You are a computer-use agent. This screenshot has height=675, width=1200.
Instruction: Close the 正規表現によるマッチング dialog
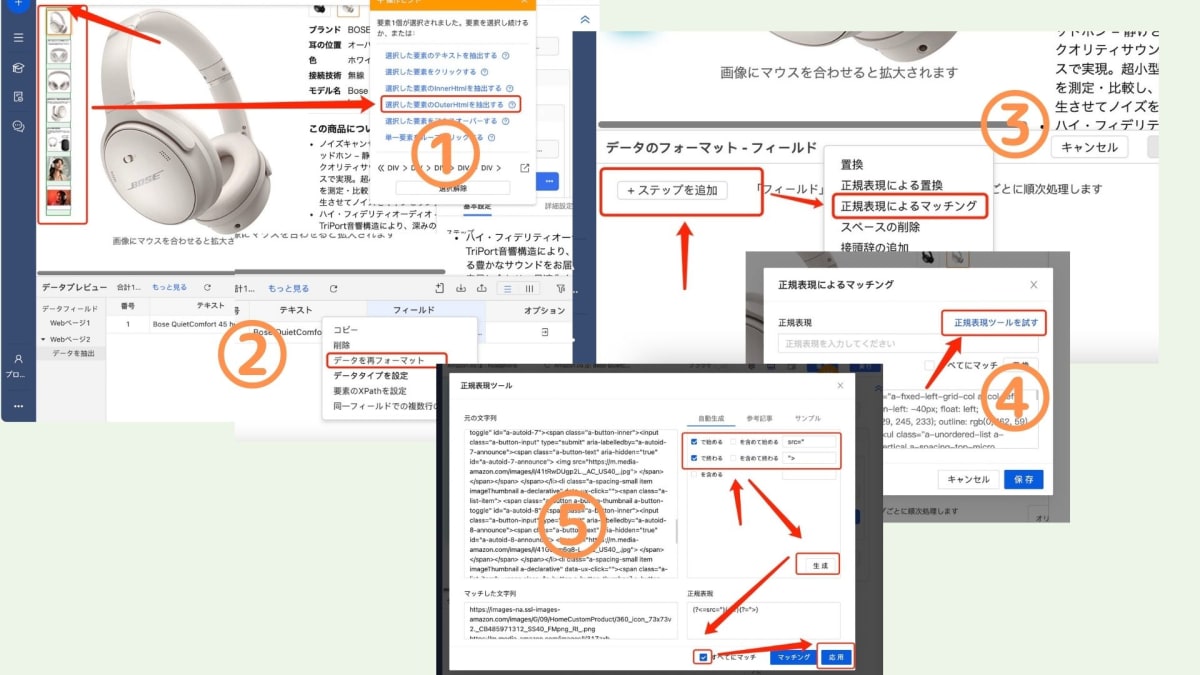click(x=1034, y=285)
